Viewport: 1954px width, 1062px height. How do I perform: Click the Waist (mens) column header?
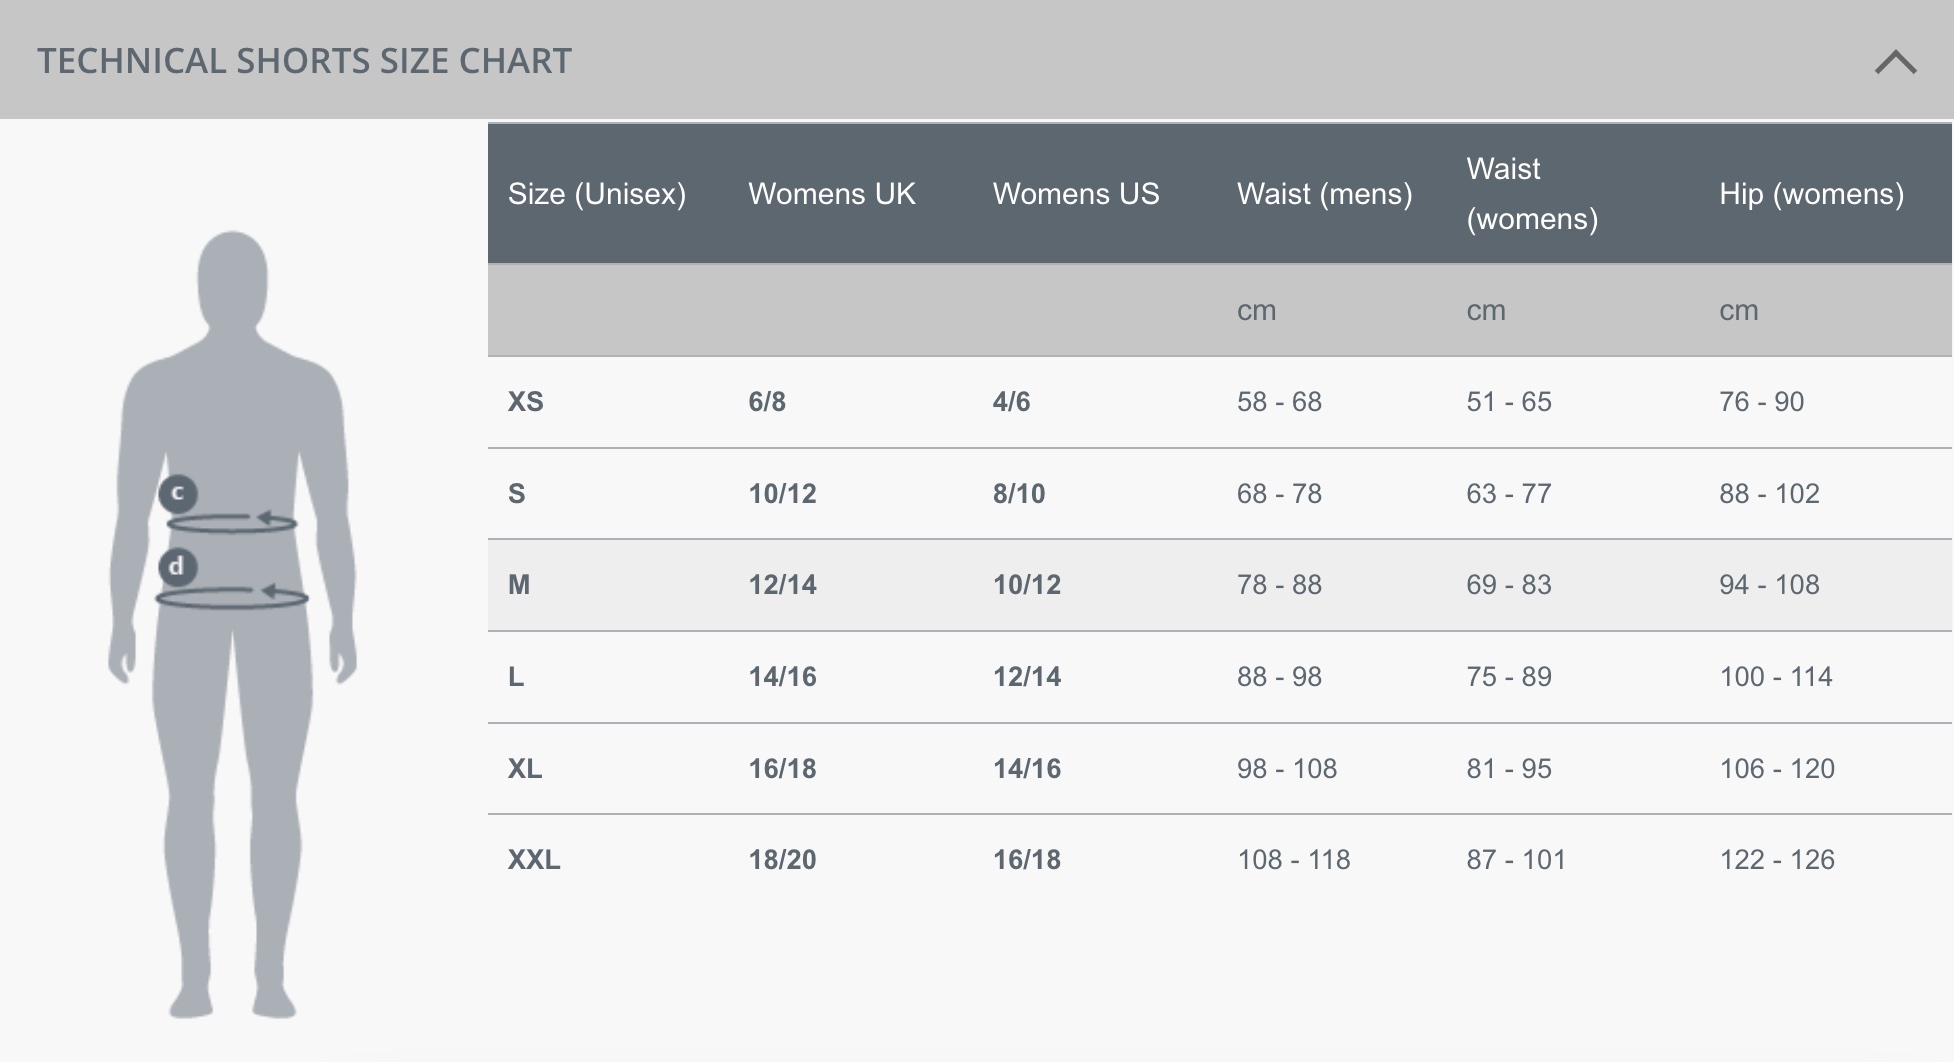(x=1324, y=194)
